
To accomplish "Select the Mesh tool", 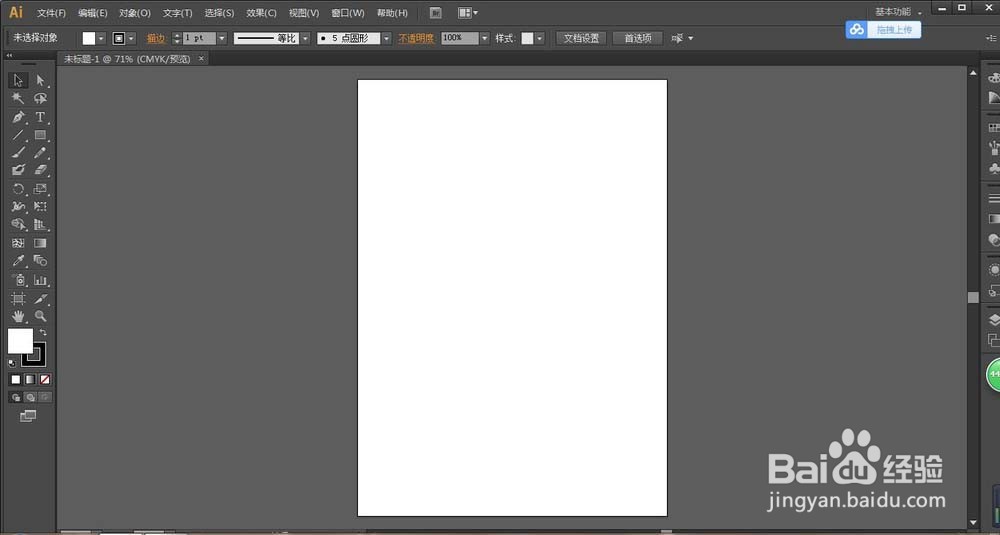I will [x=18, y=243].
